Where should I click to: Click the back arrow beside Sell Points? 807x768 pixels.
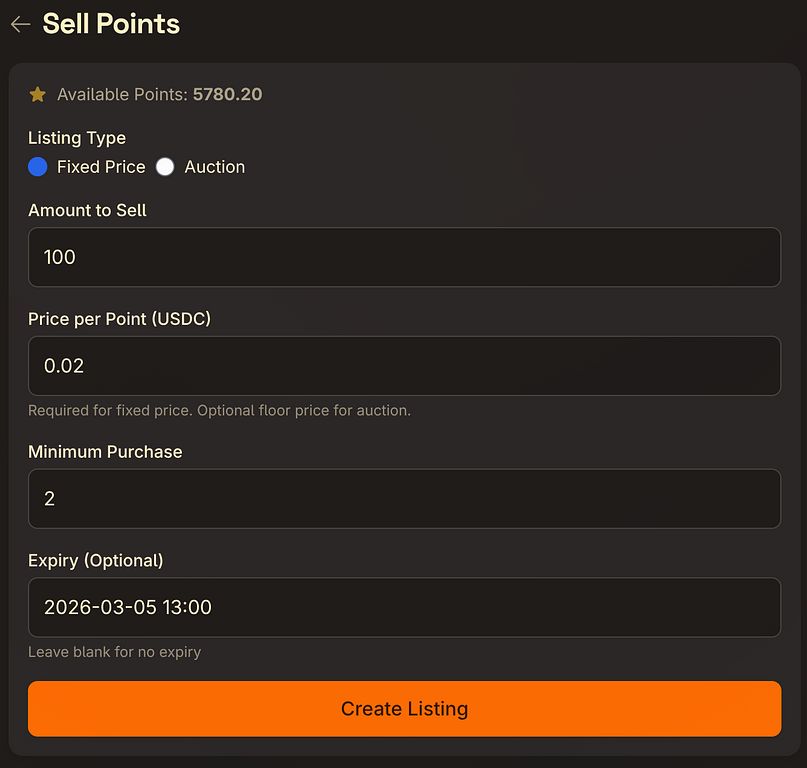point(20,25)
